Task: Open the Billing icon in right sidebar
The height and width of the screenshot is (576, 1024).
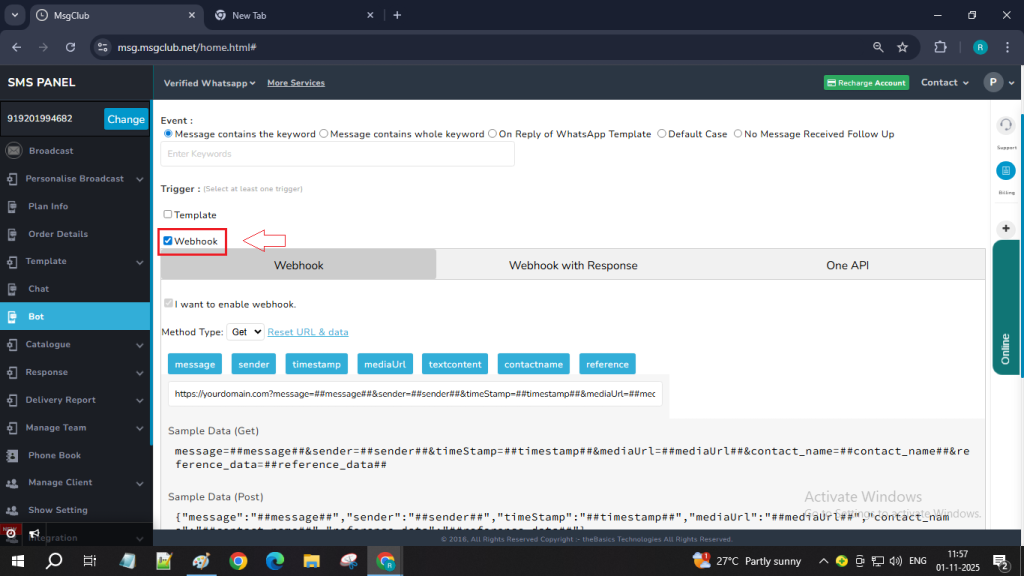Action: pos(1006,171)
